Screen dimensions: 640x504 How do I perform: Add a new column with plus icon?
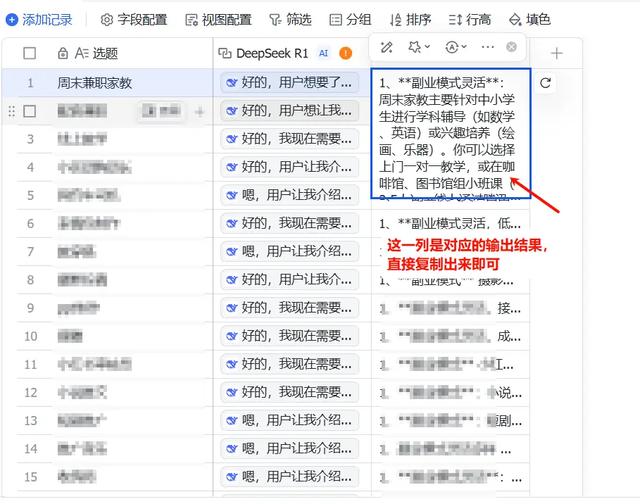click(x=556, y=53)
